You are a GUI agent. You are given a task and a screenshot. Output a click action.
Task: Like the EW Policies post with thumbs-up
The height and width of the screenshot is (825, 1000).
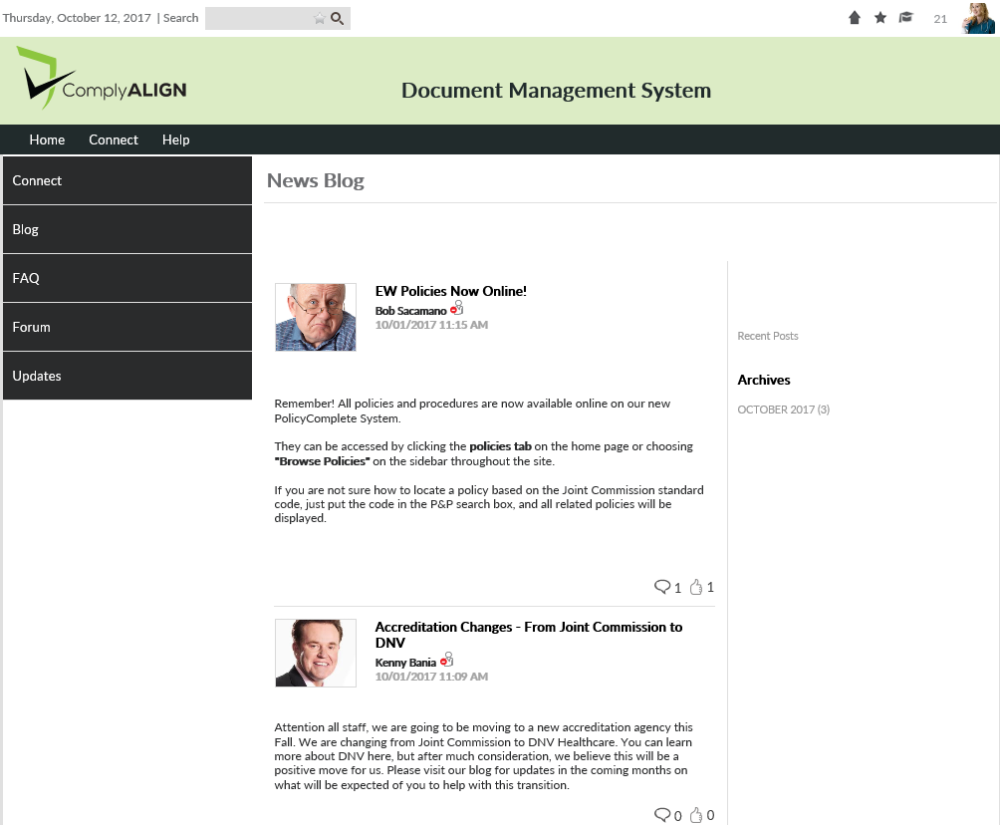point(696,587)
